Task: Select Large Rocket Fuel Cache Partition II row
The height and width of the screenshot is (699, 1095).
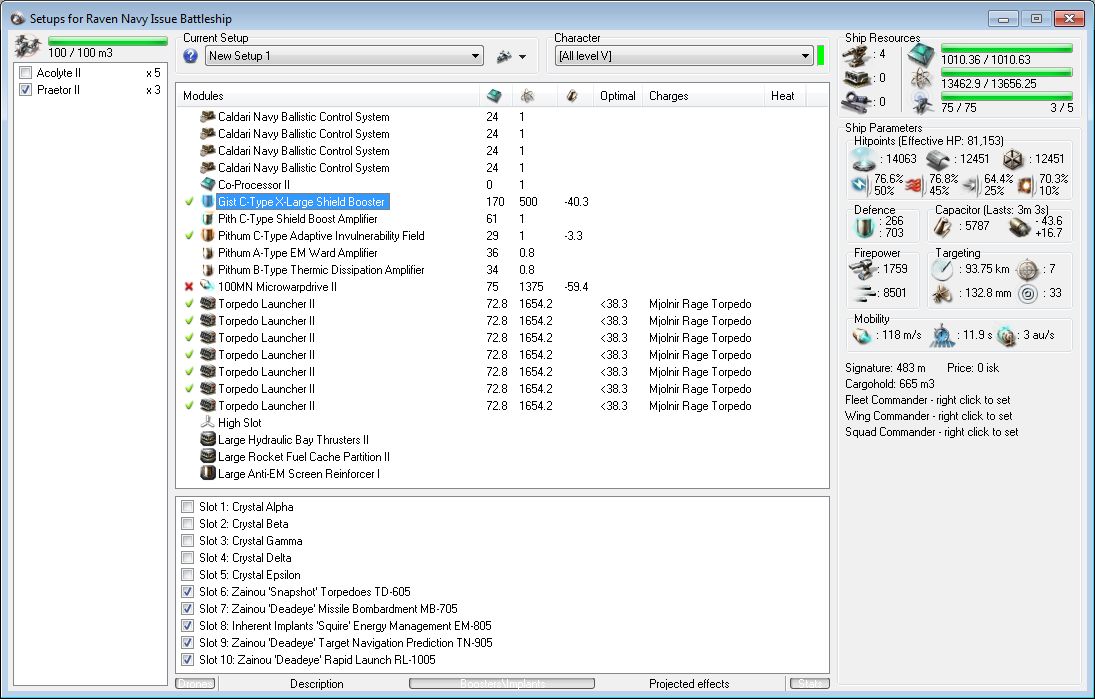Action: (502, 456)
